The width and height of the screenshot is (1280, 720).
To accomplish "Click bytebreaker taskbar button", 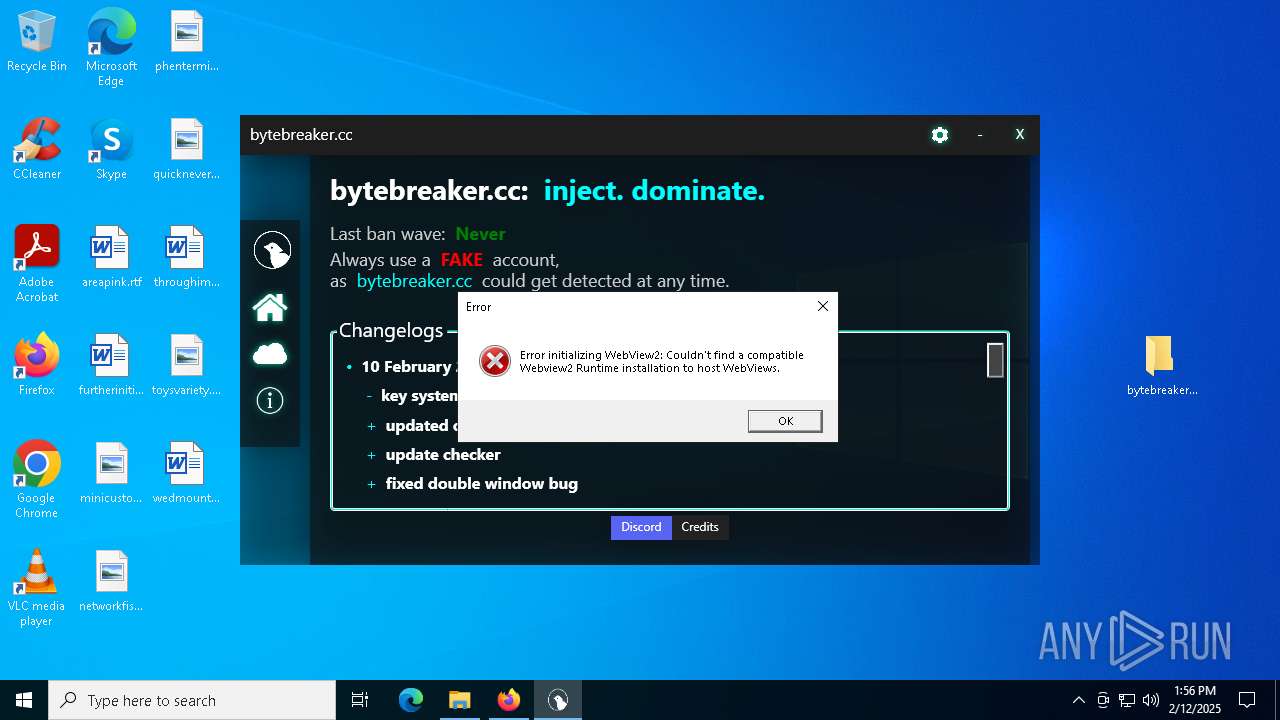I will (x=557, y=700).
